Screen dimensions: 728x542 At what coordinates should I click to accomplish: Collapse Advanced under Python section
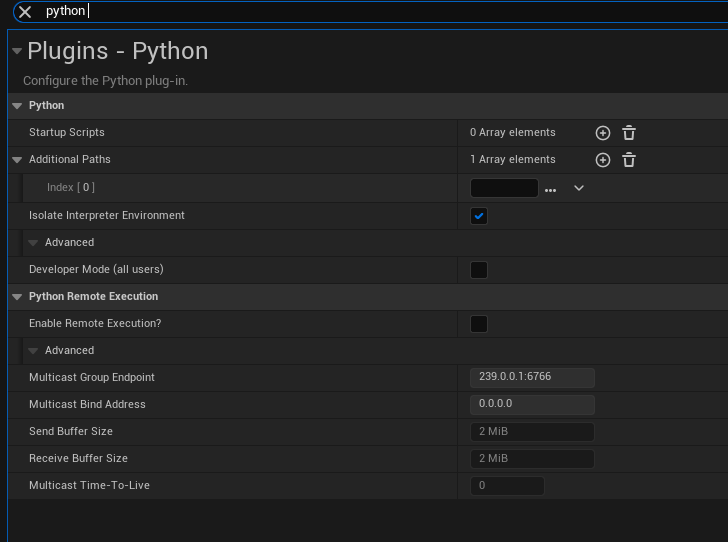(x=33, y=243)
